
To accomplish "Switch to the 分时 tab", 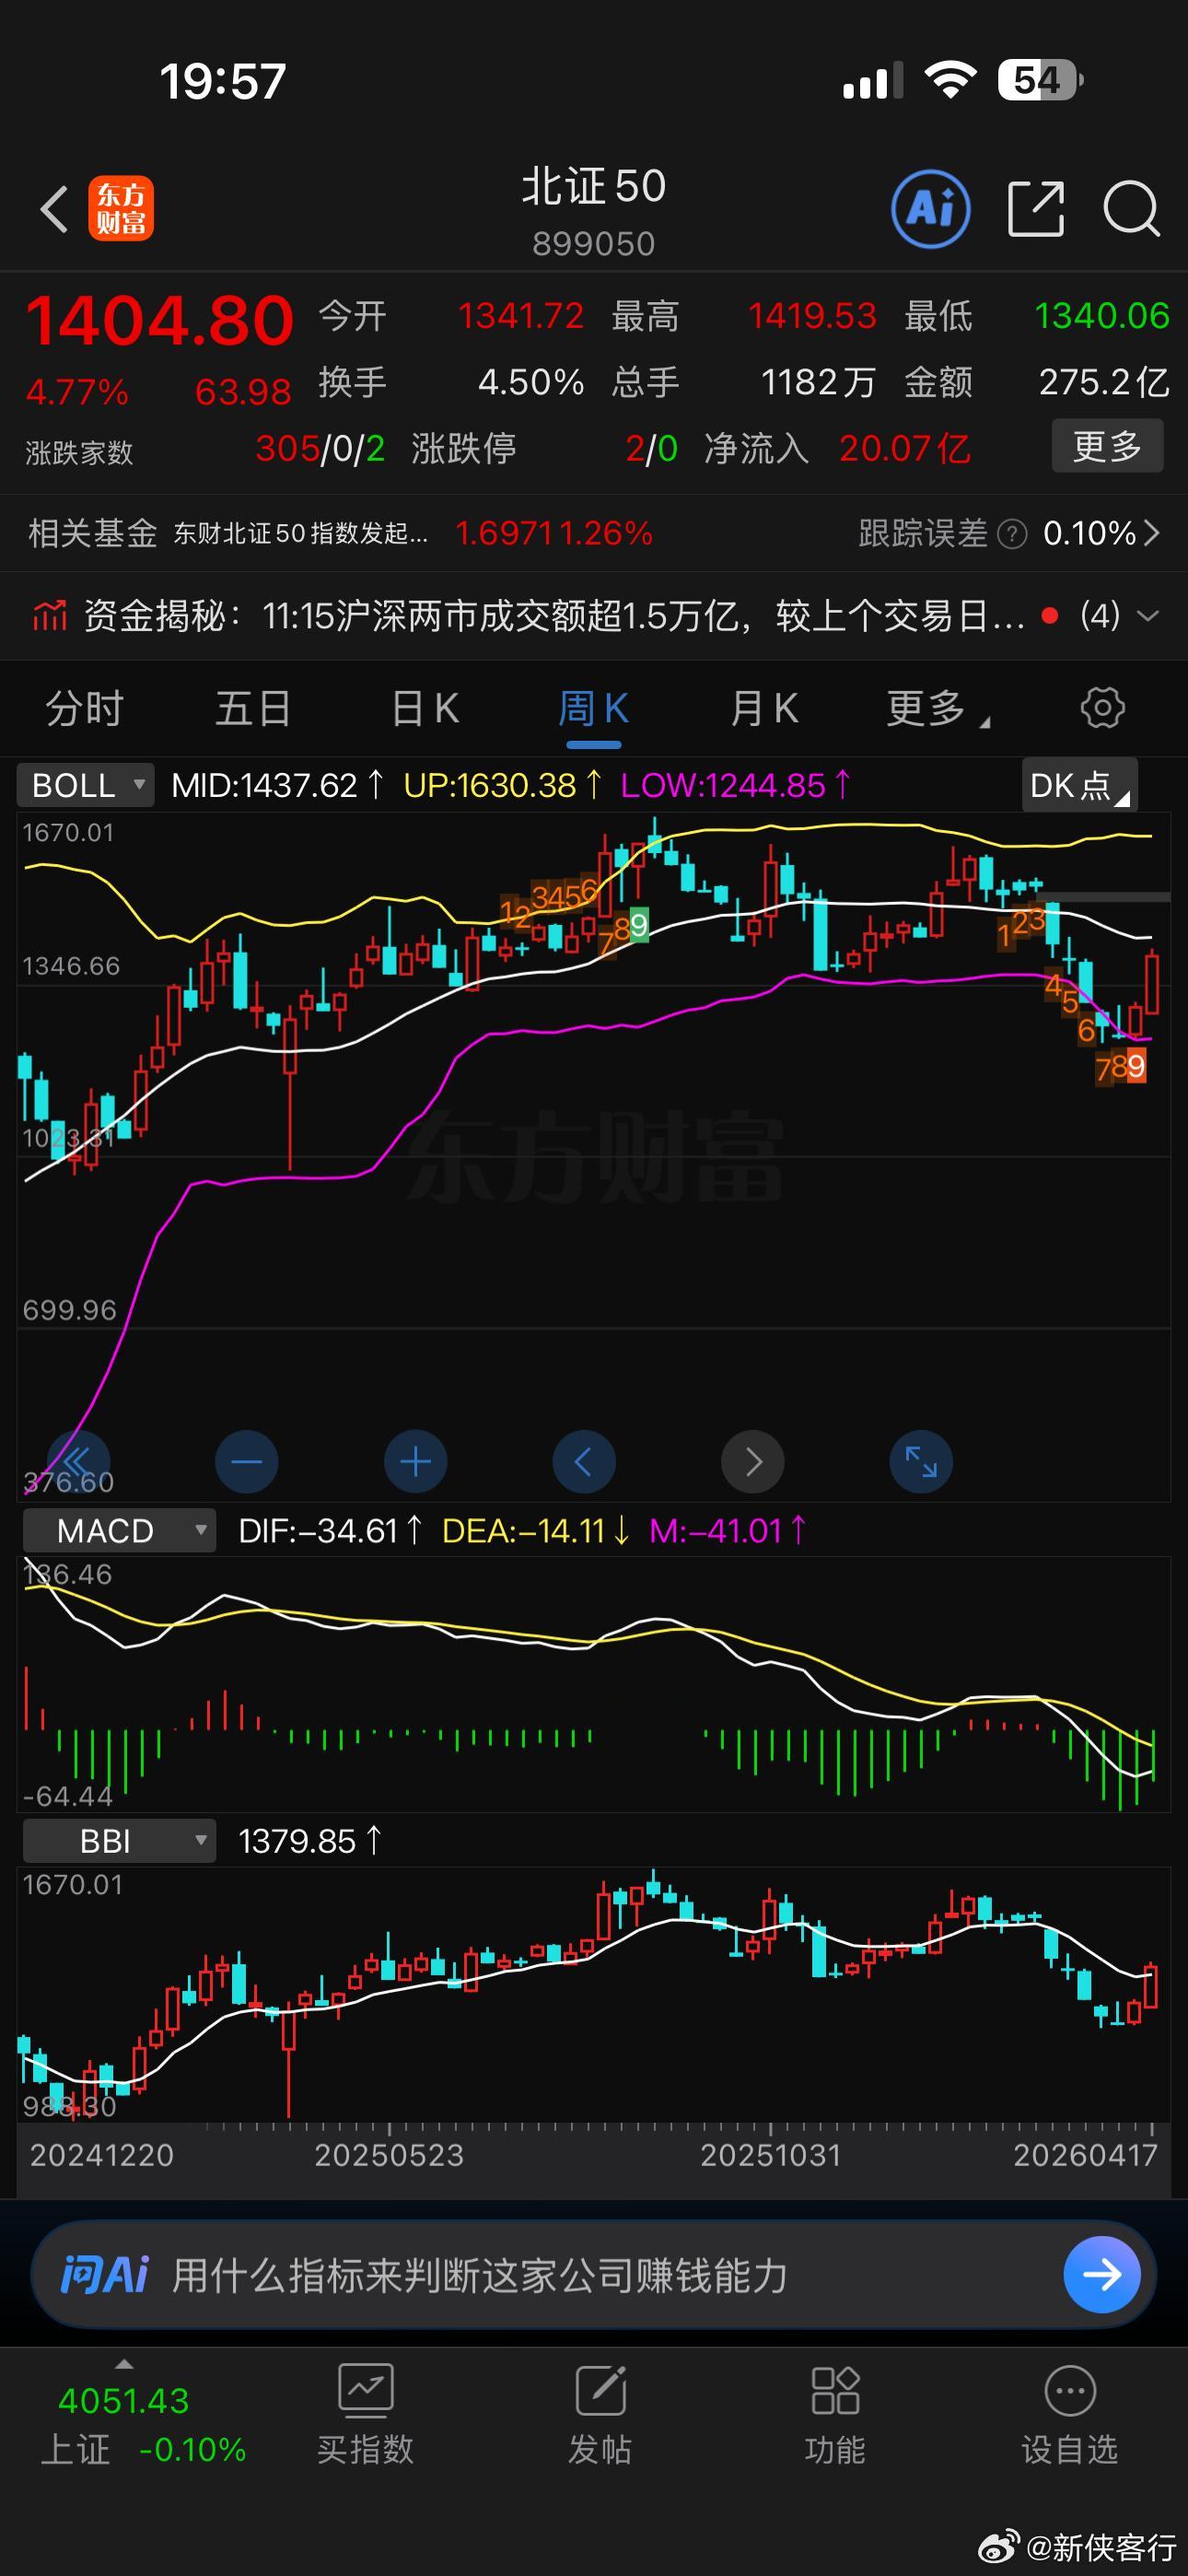I will 85,709.
